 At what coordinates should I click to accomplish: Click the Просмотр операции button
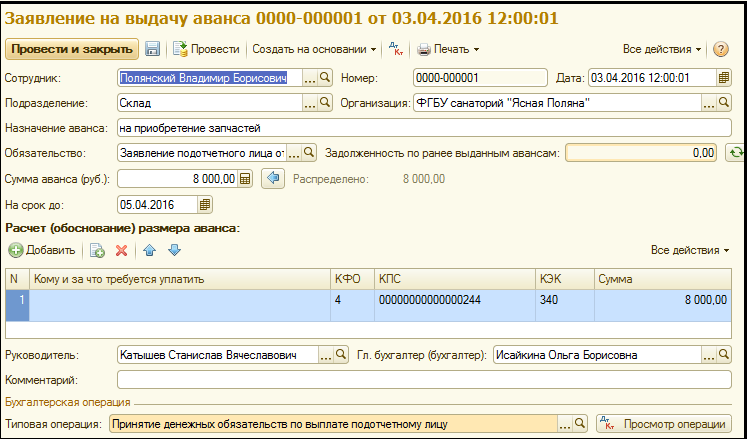click(x=664, y=424)
